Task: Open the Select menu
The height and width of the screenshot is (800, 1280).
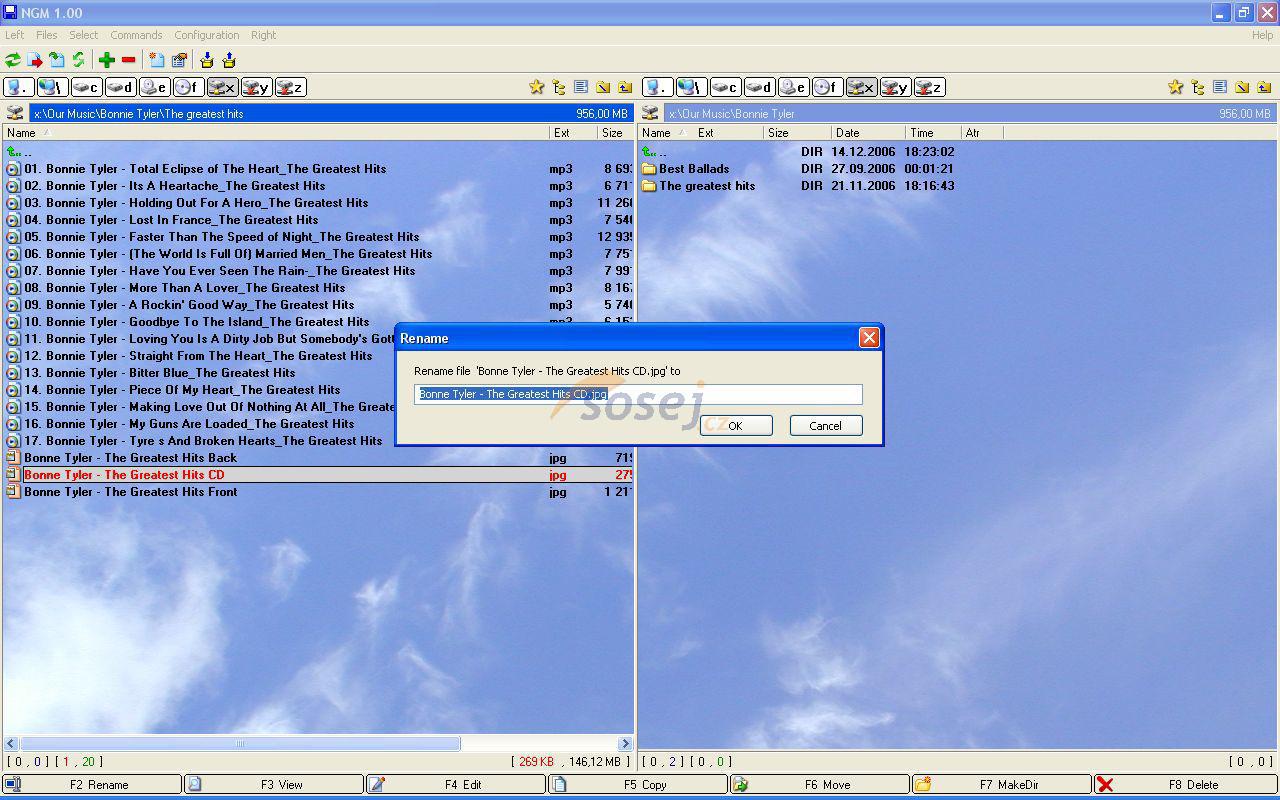Action: click(84, 35)
